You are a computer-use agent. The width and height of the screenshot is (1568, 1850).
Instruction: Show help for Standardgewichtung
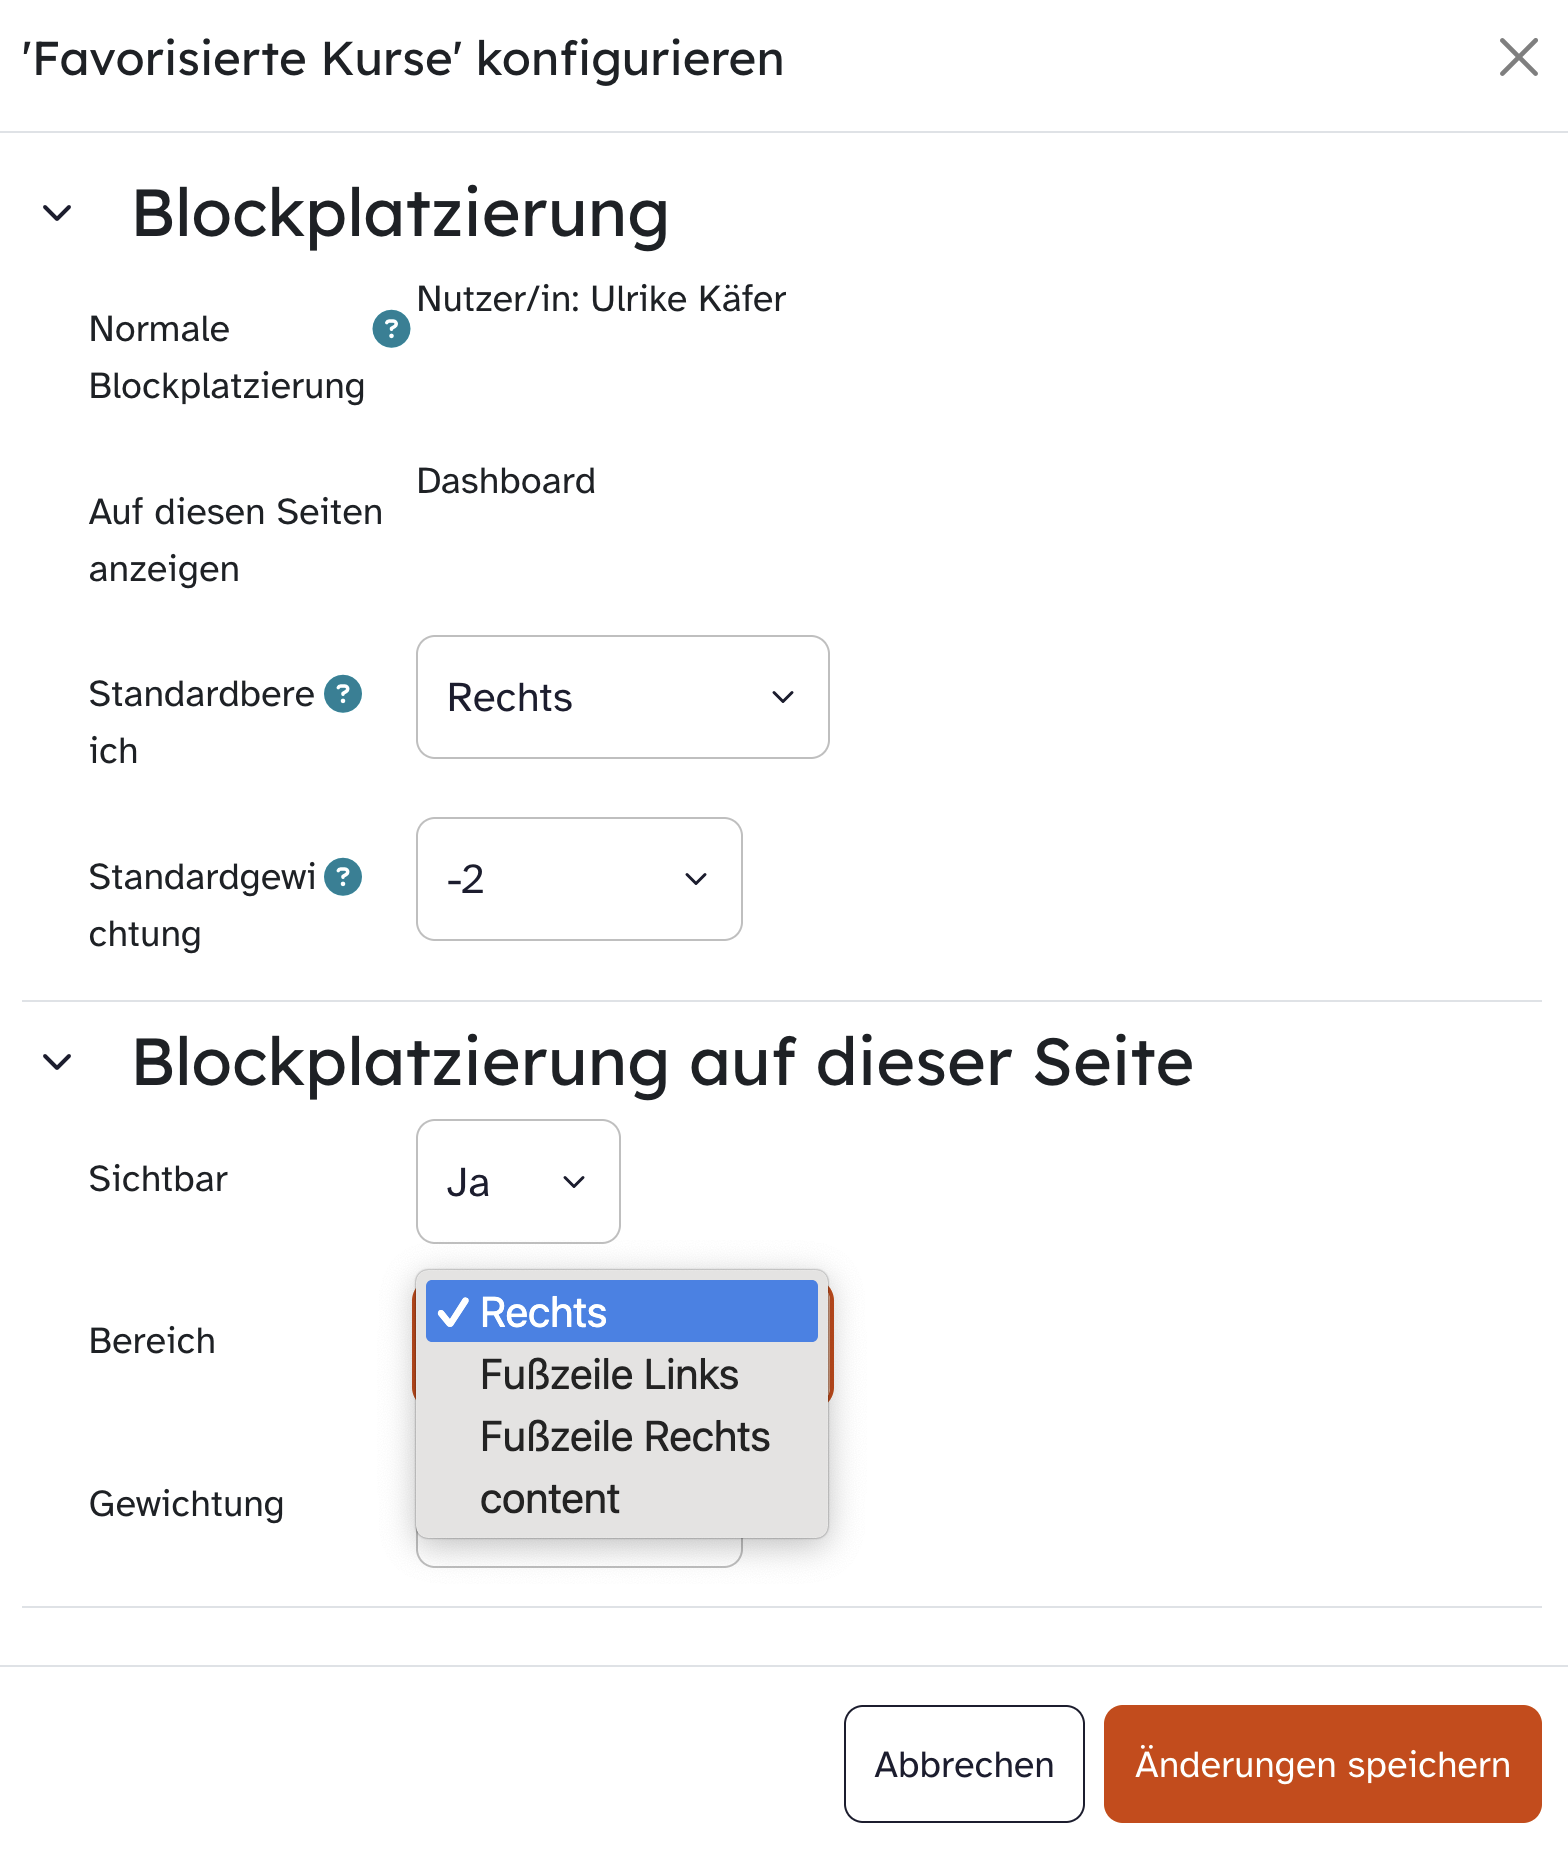tap(343, 876)
